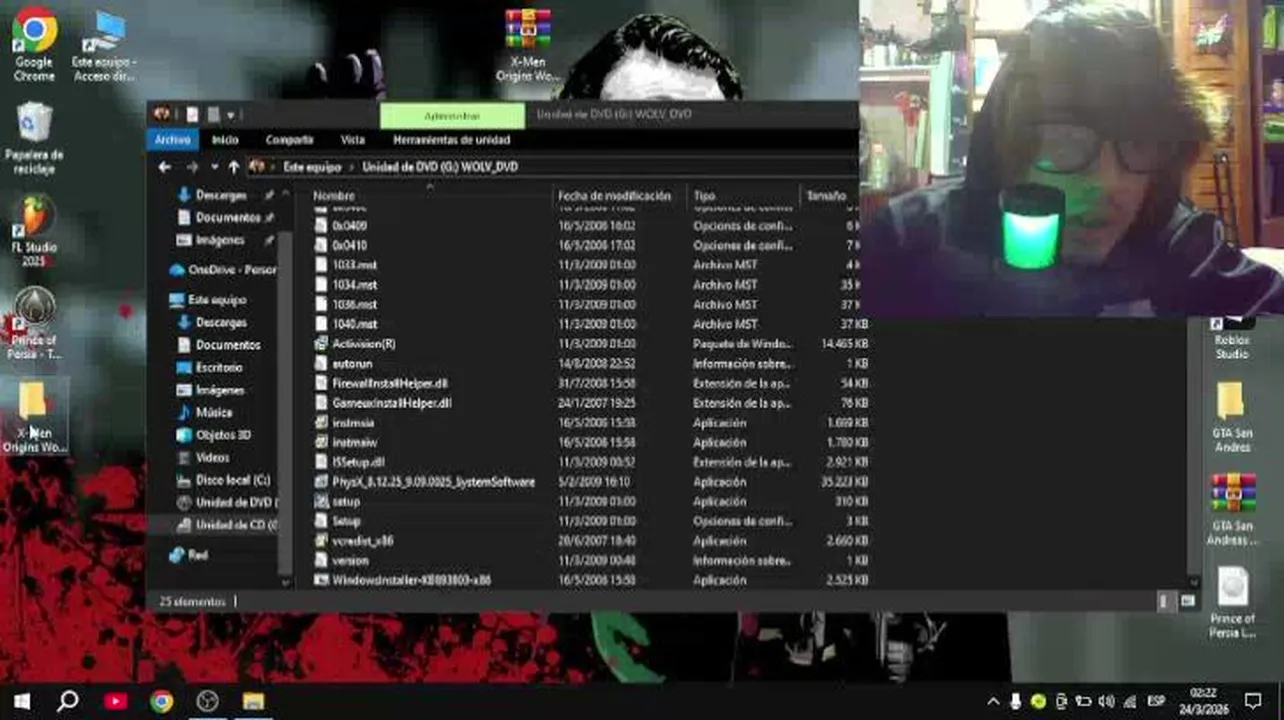Click Unidad de DVD (G:) breadcrumb
Screen dimensions: 1284x720
[x=440, y=167]
